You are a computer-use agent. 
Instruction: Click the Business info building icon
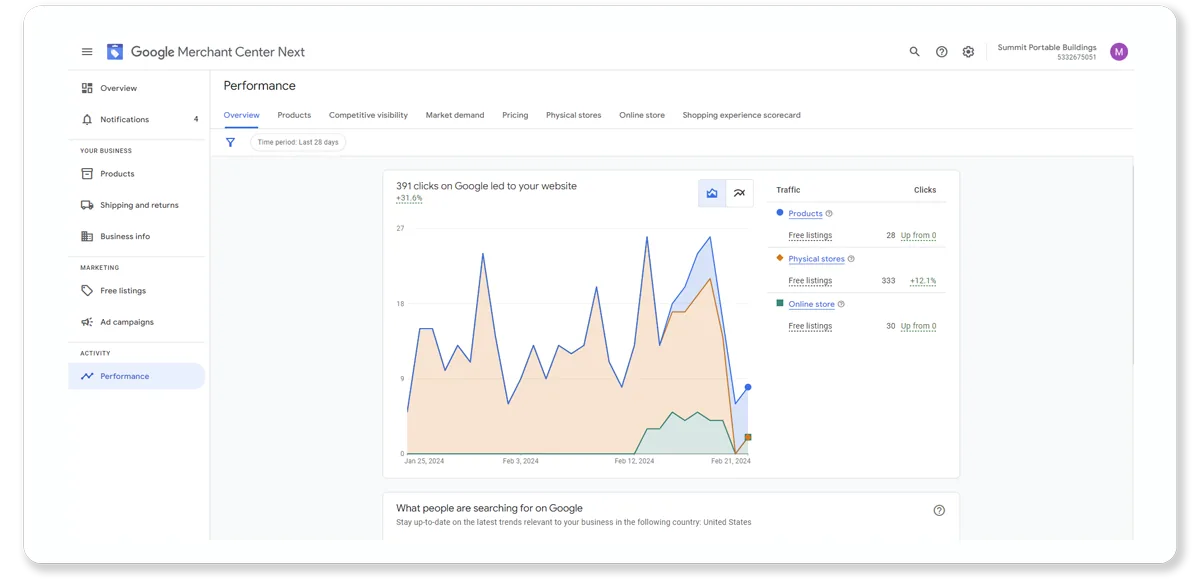click(87, 236)
